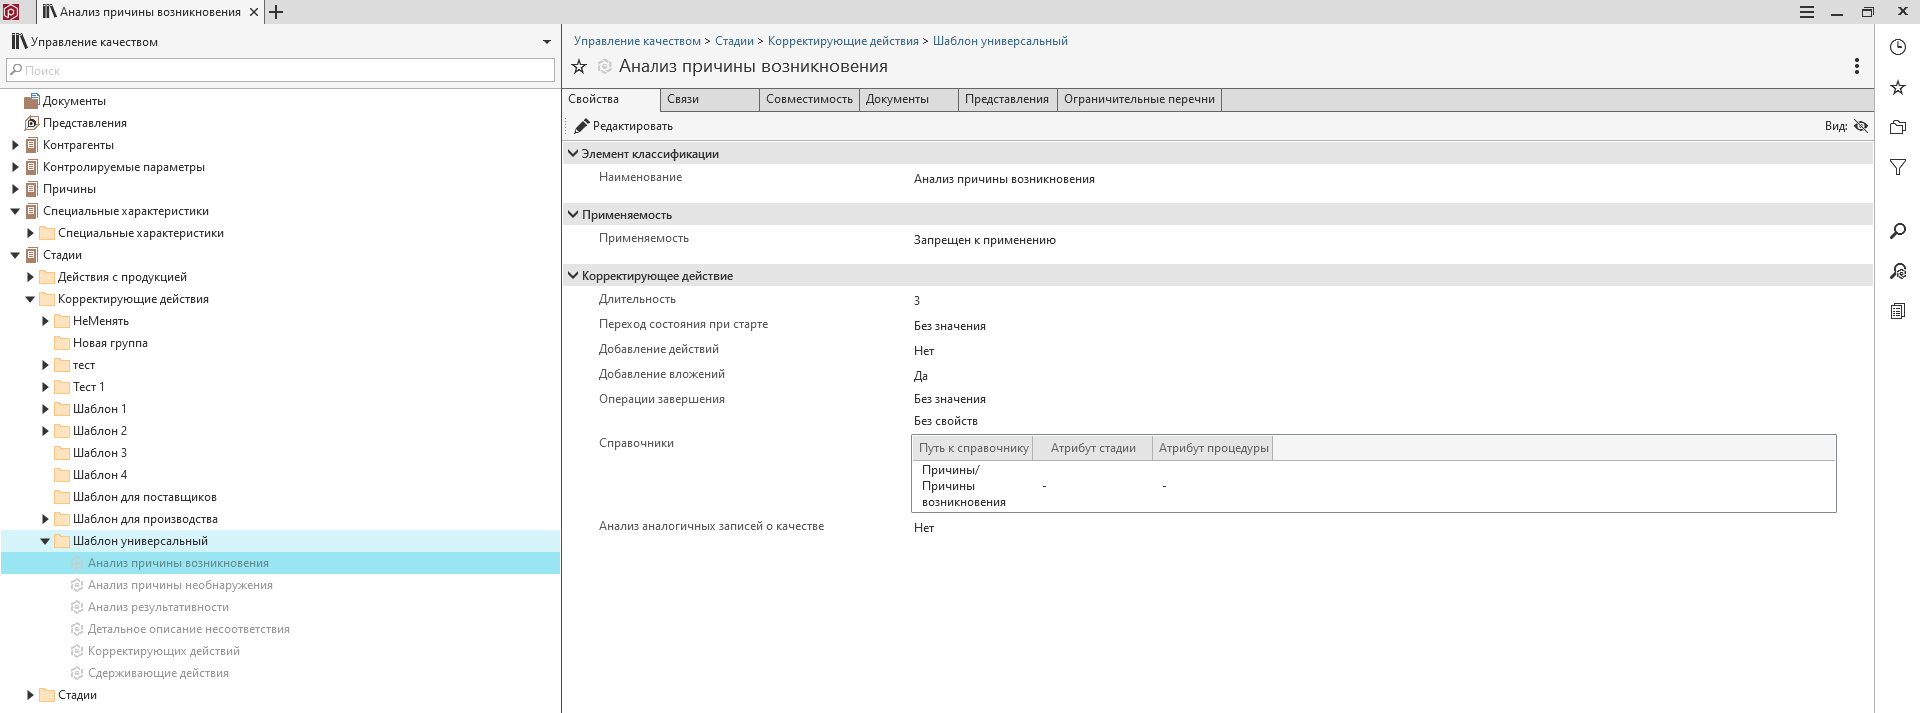Image resolution: width=1920 pixels, height=713 pixels.
Task: Click the Редактировать button
Action: coord(623,126)
